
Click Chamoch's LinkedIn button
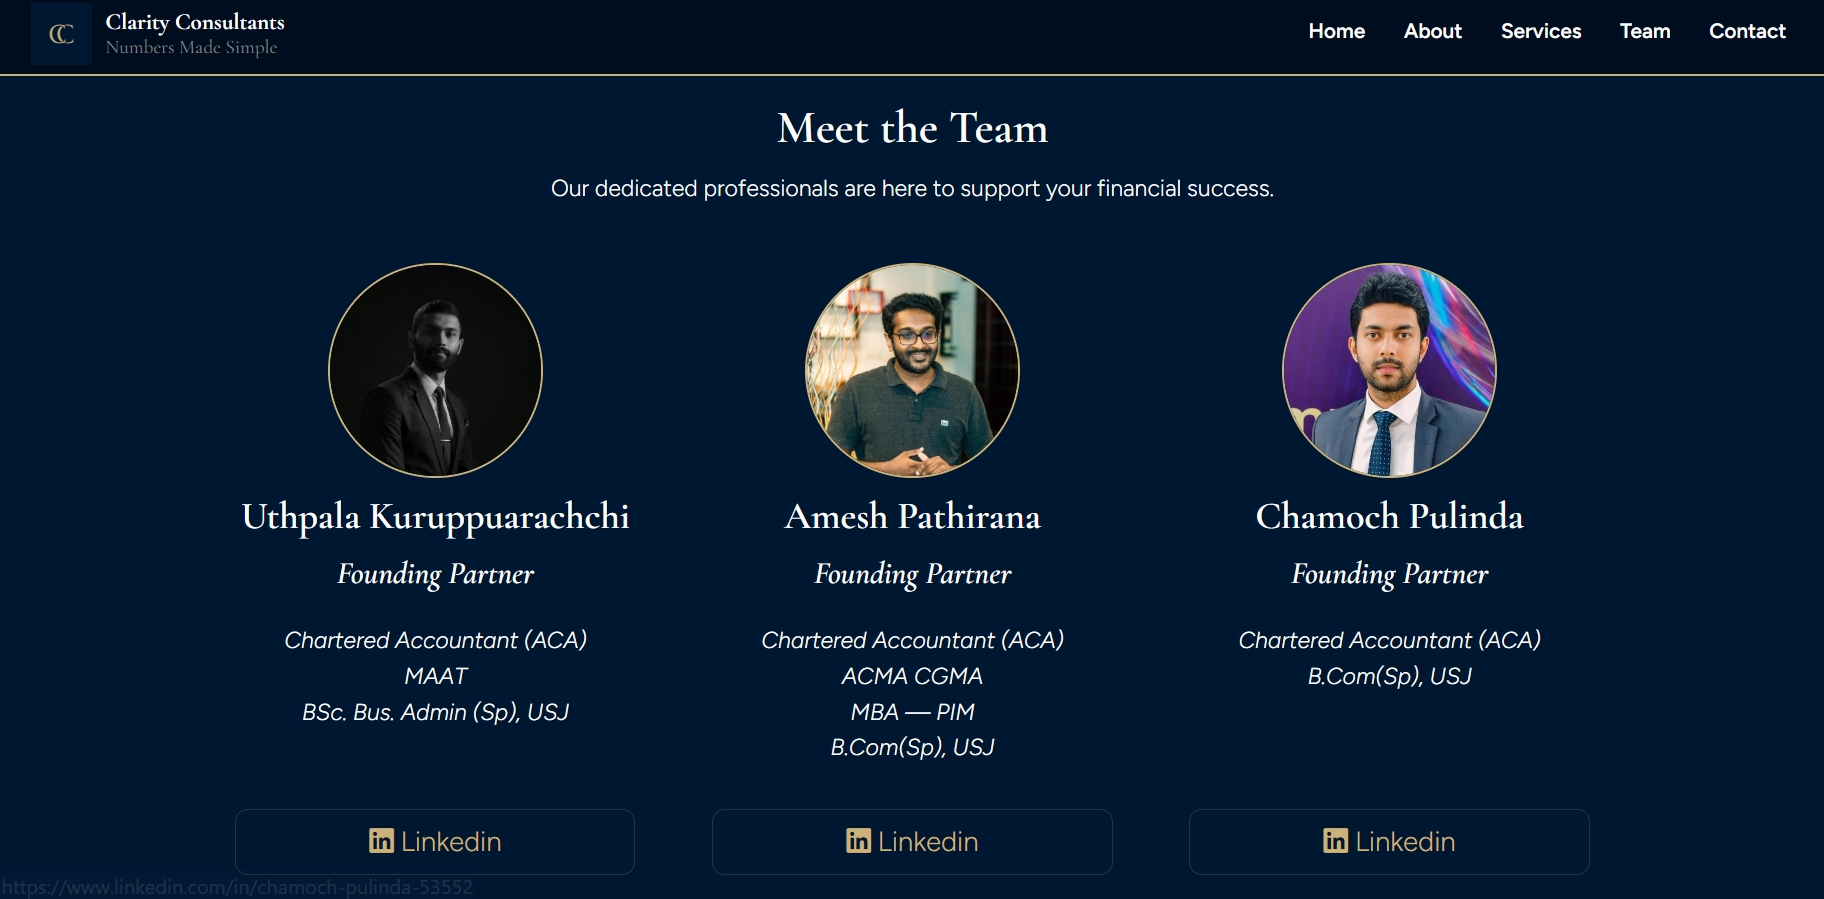click(1389, 841)
